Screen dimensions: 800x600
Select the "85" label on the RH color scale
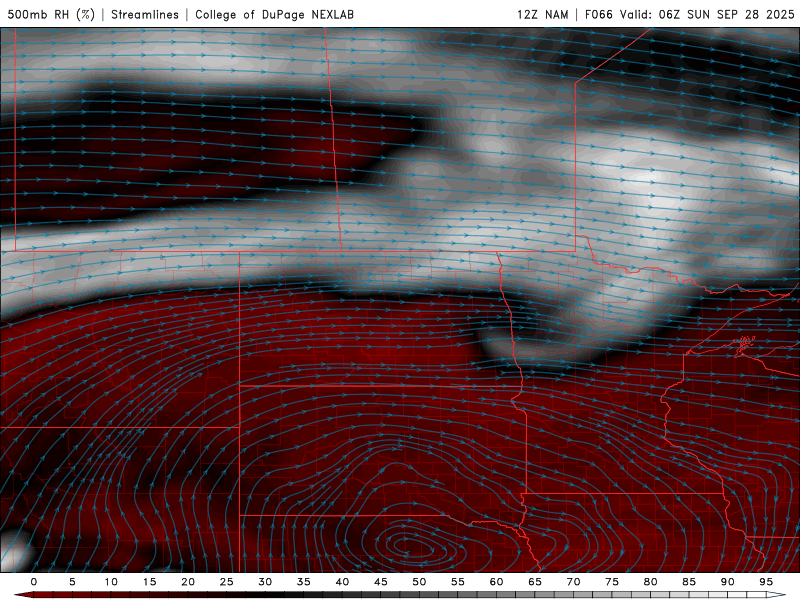coord(689,582)
